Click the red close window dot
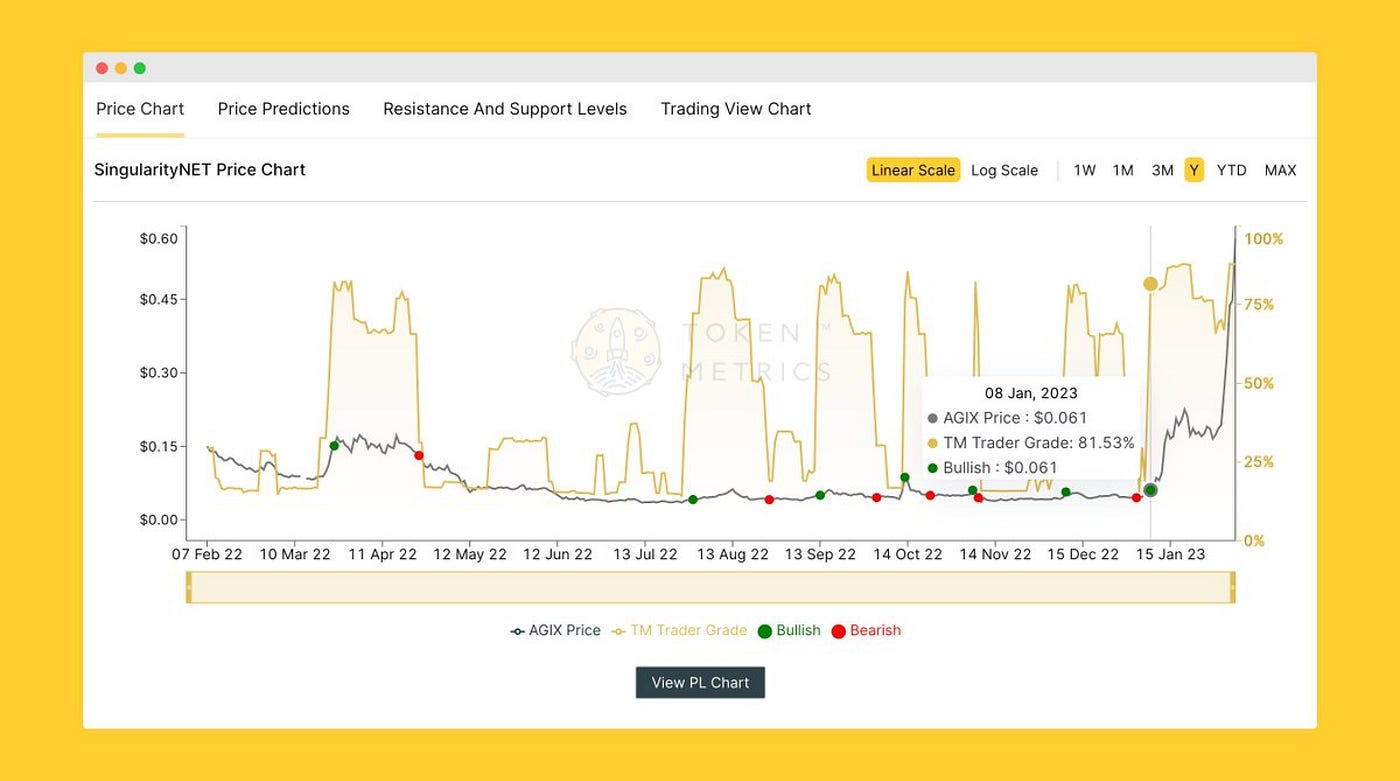Screen dimensions: 1400x781 tap(102, 68)
